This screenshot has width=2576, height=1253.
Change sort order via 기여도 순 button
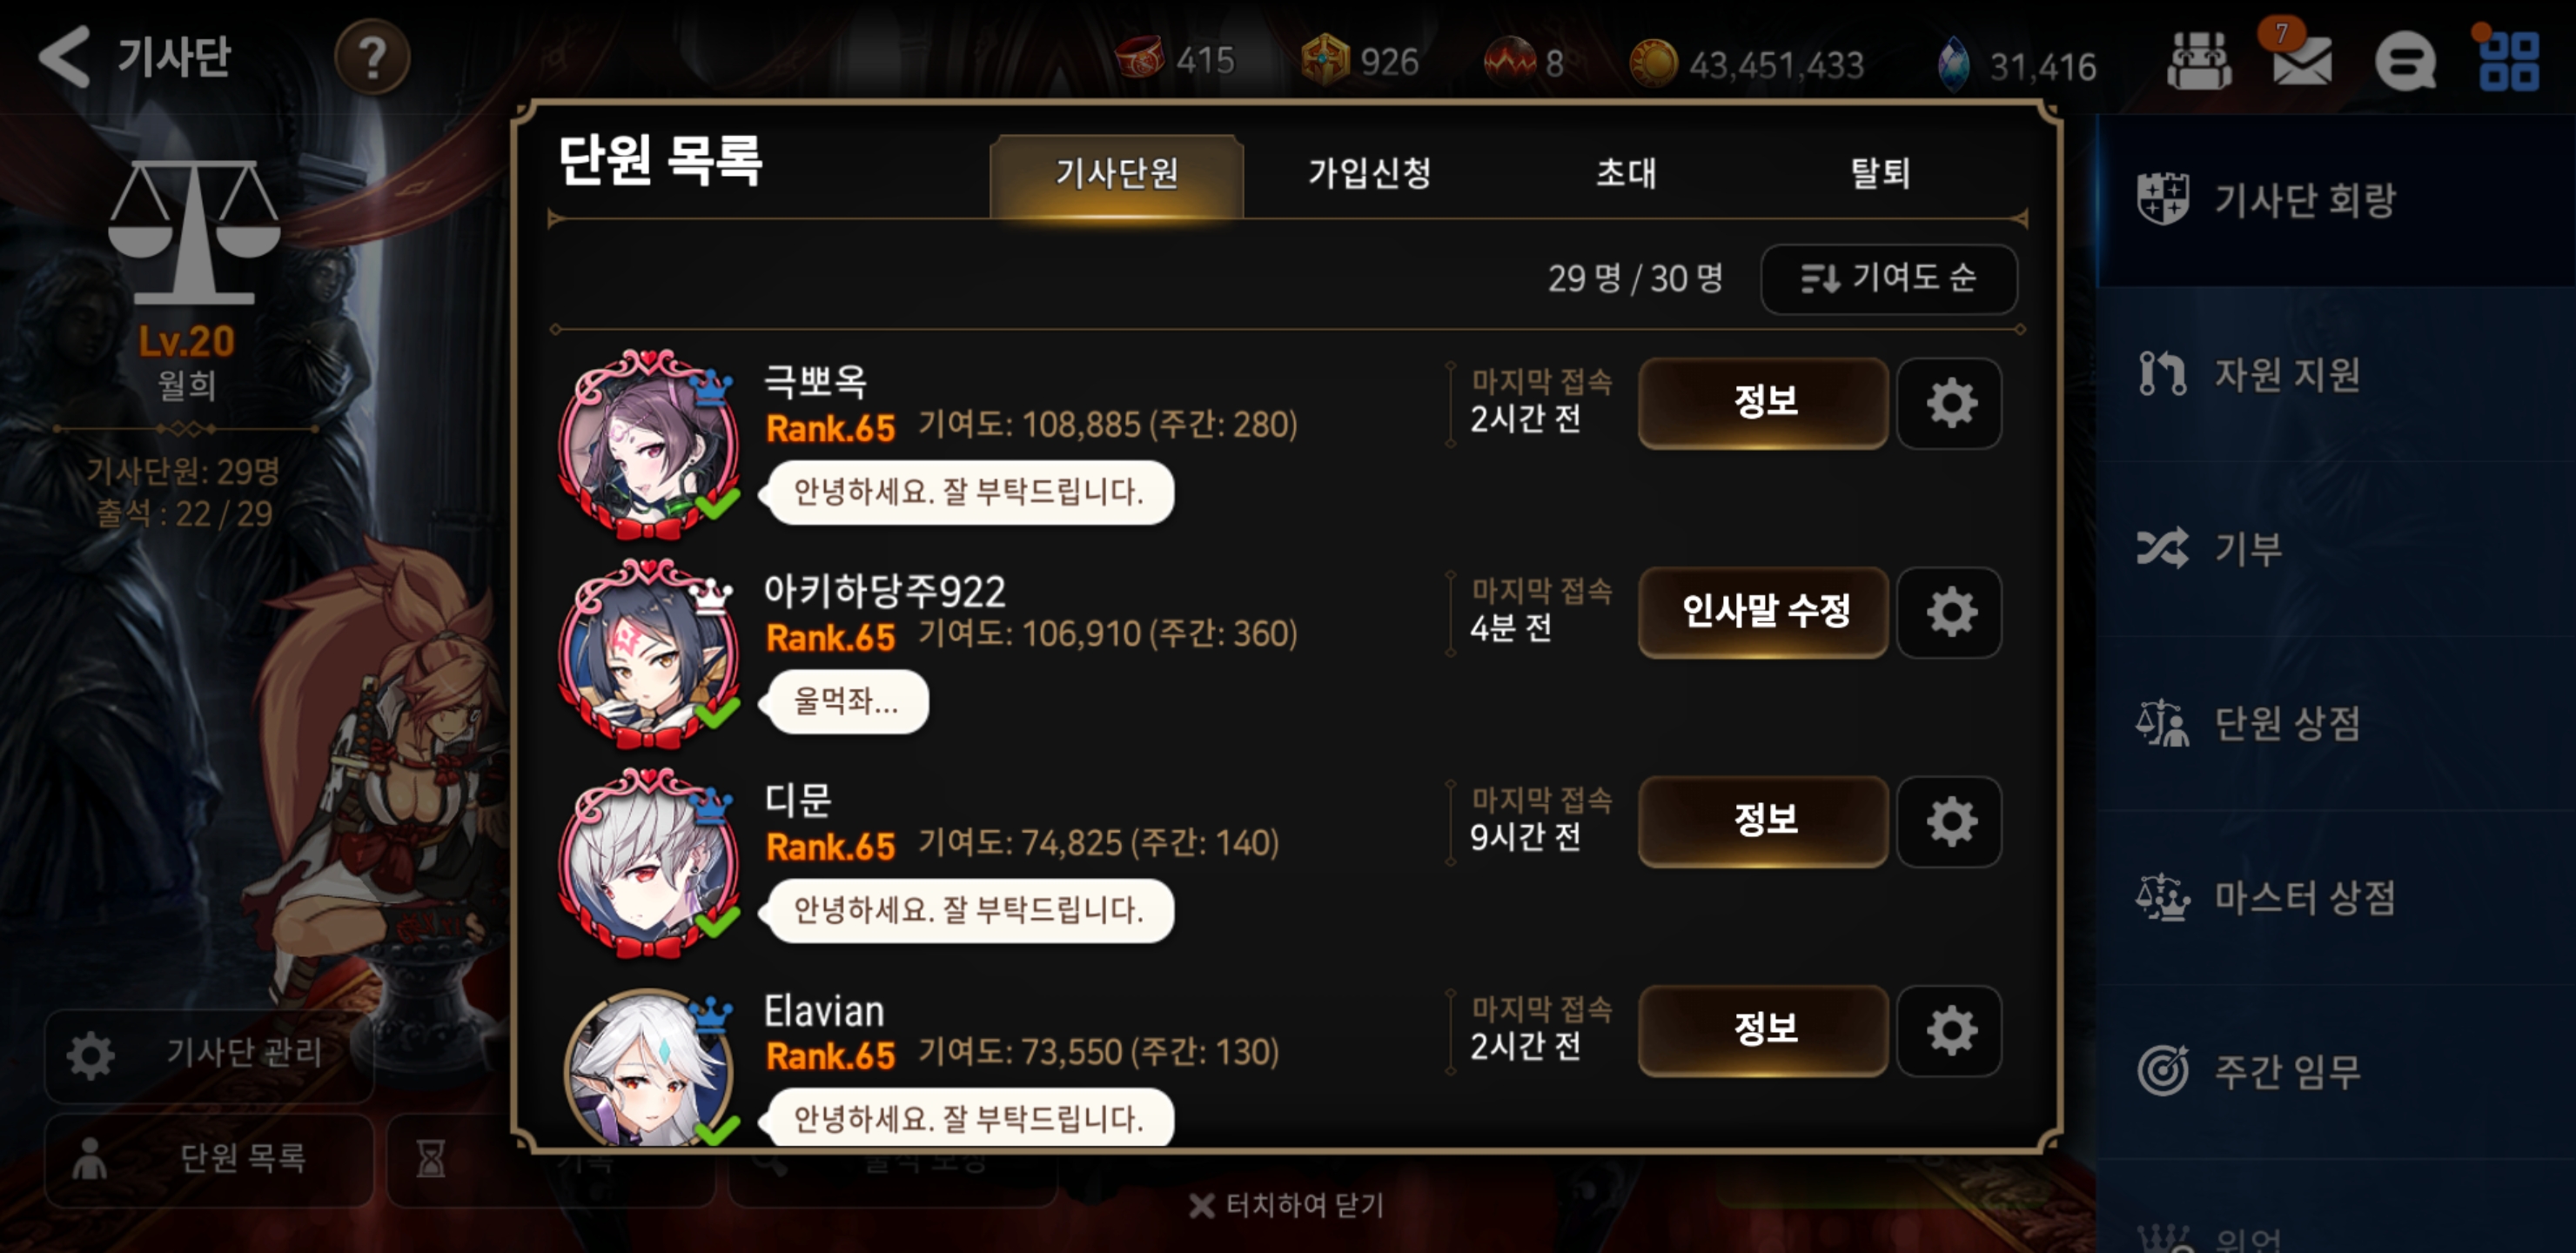point(1888,278)
